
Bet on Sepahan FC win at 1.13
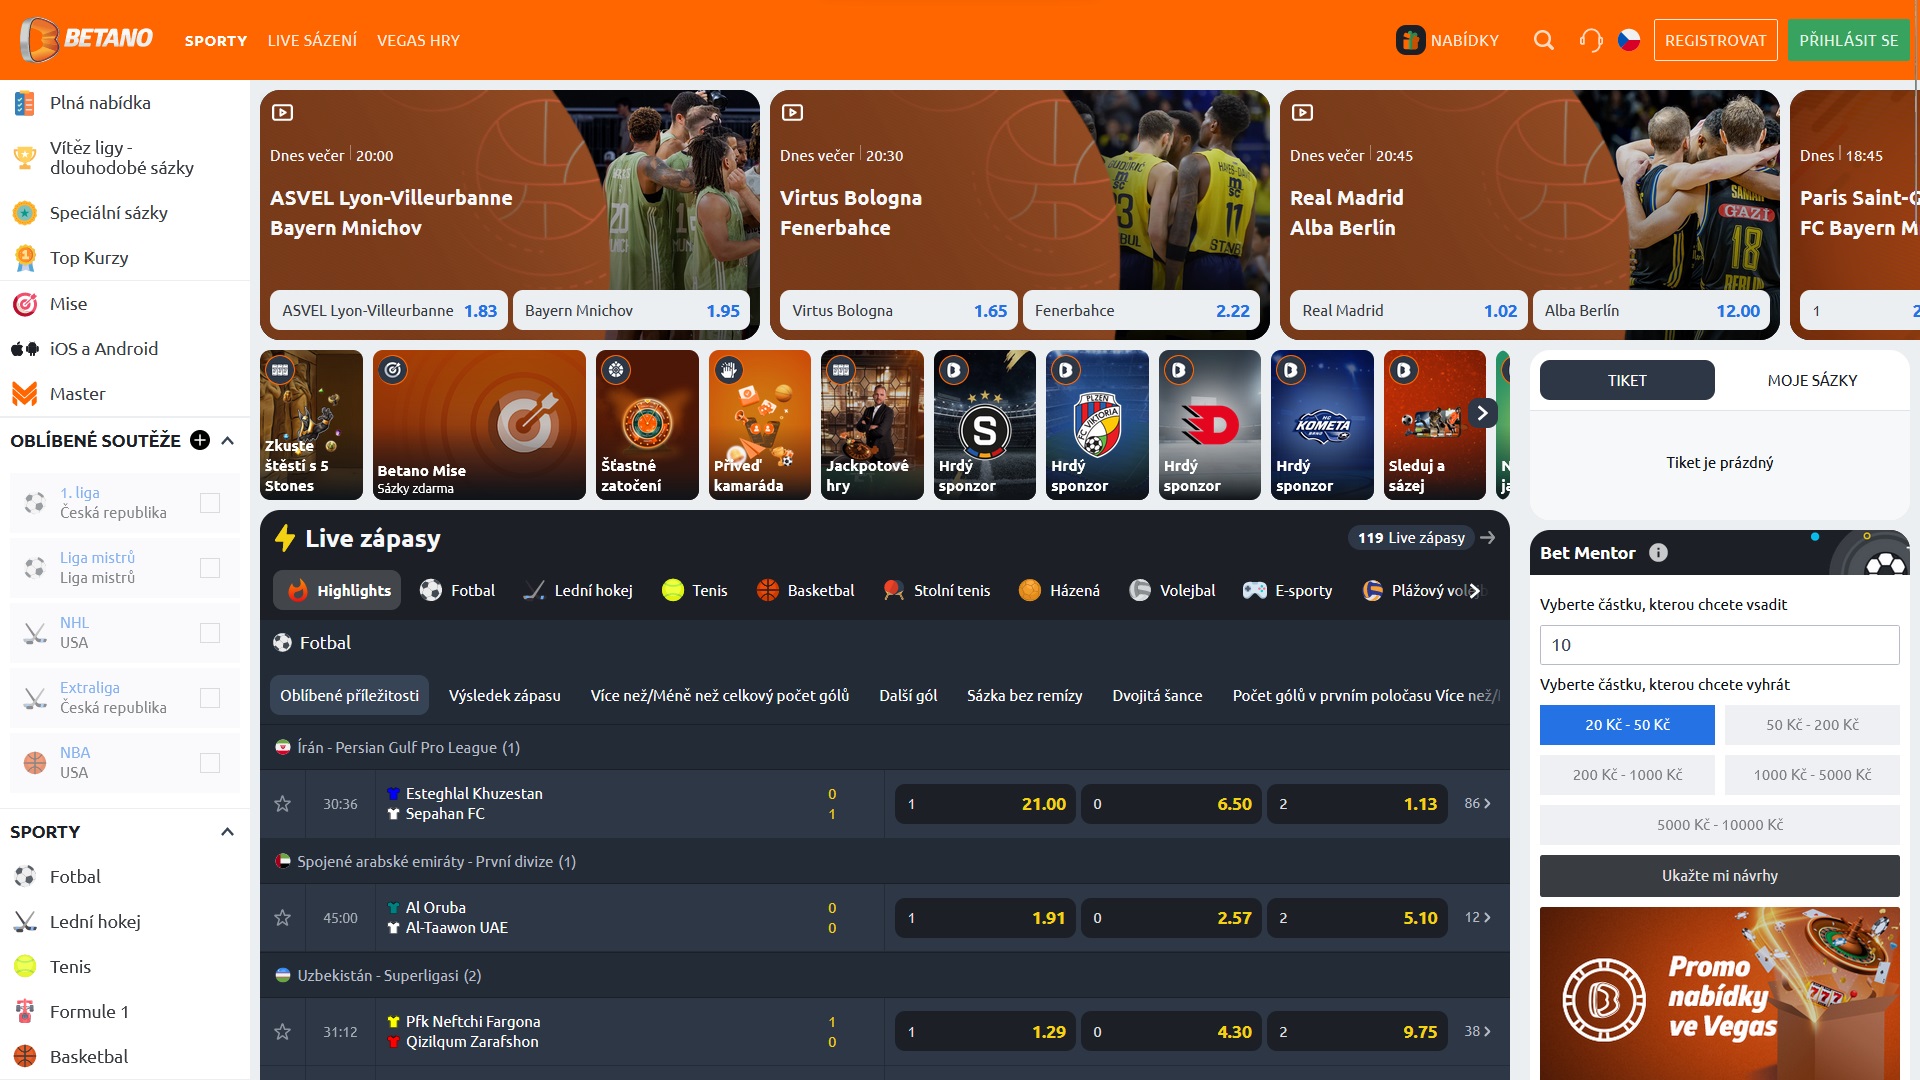pos(1357,804)
